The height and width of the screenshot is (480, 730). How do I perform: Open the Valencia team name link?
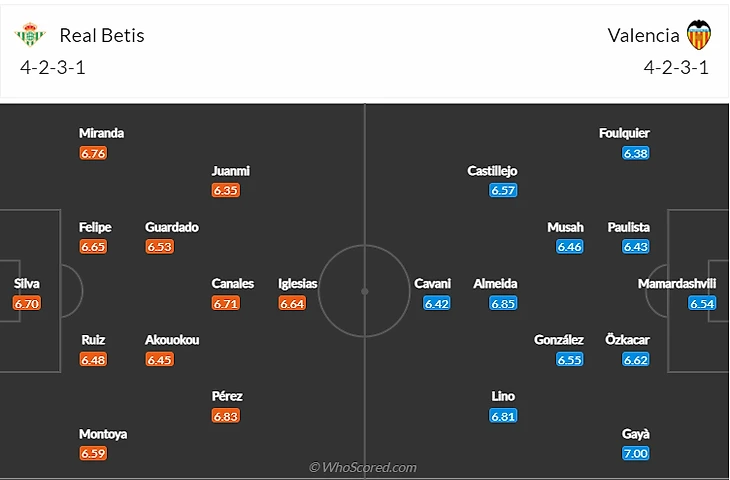[643, 36]
